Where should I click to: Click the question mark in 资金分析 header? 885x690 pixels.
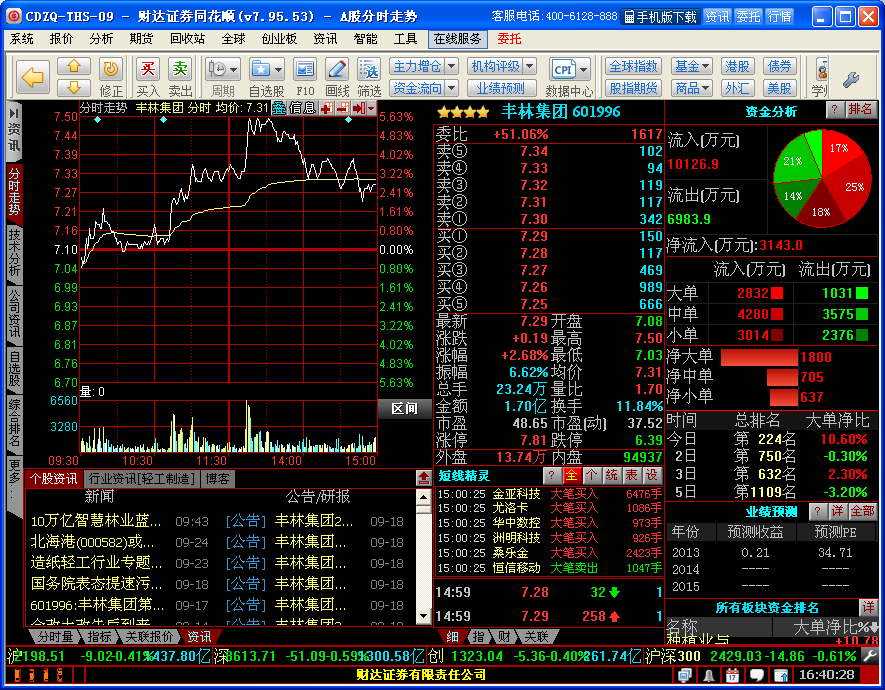point(834,109)
